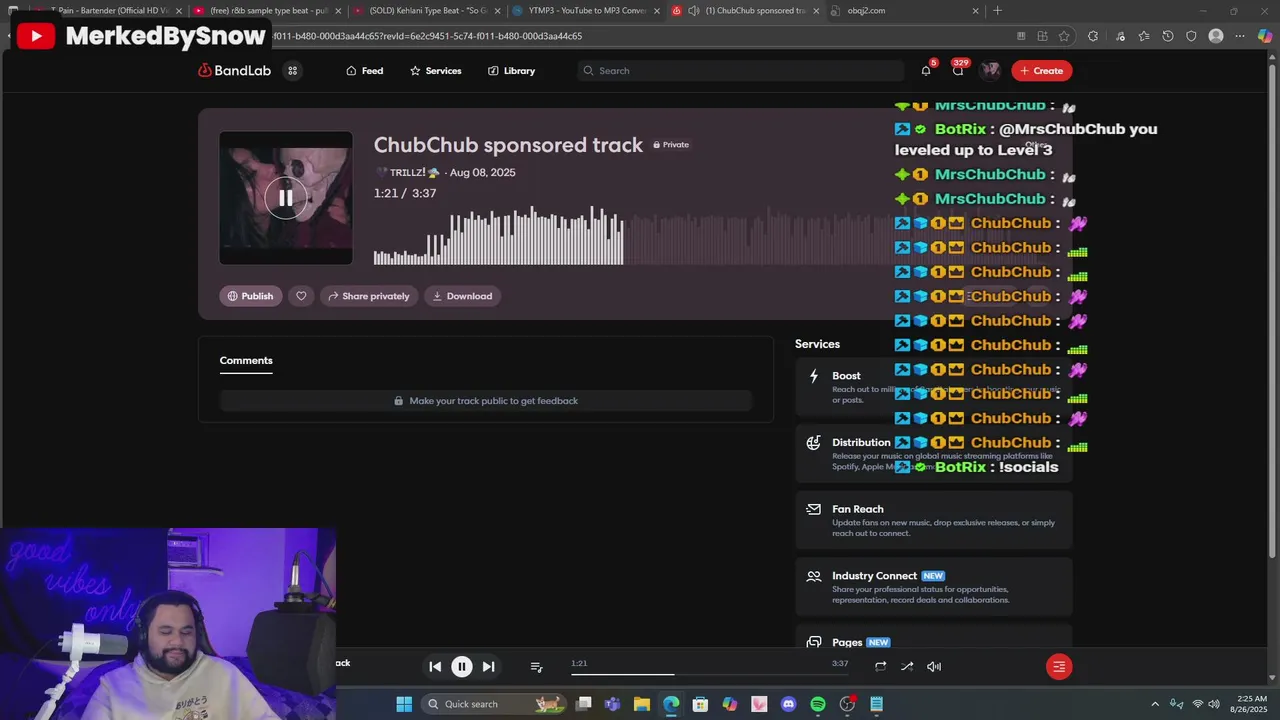Skip to previous track in bottom player
The width and height of the screenshot is (1280, 720).
(x=435, y=666)
